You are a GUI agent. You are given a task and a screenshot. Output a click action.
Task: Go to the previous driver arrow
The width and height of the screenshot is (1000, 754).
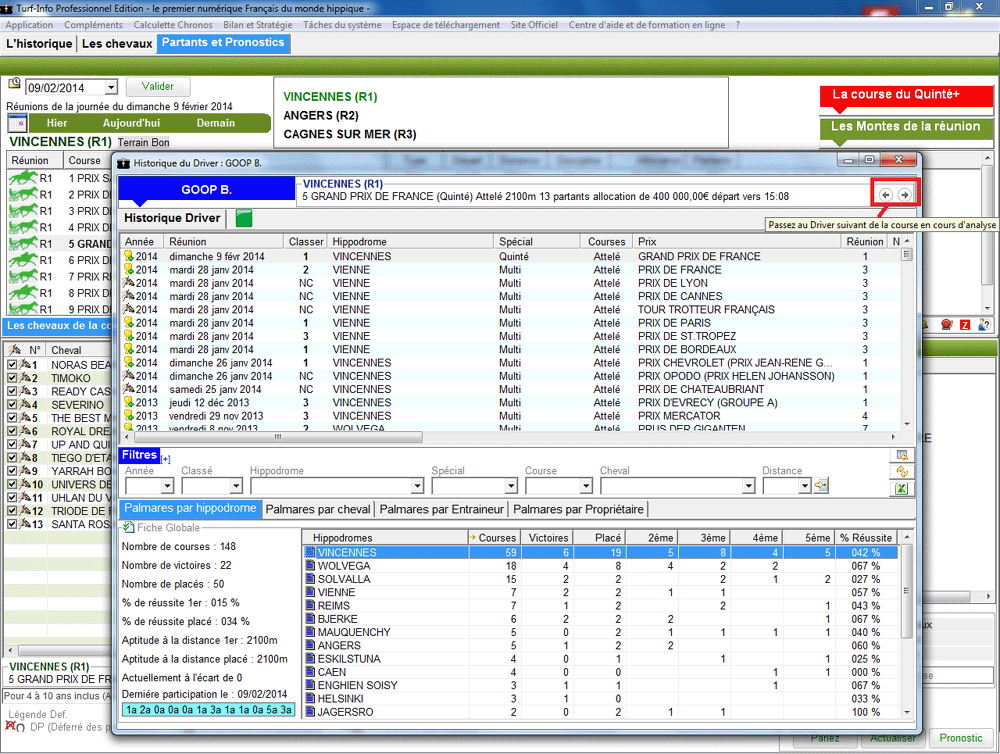coord(886,195)
